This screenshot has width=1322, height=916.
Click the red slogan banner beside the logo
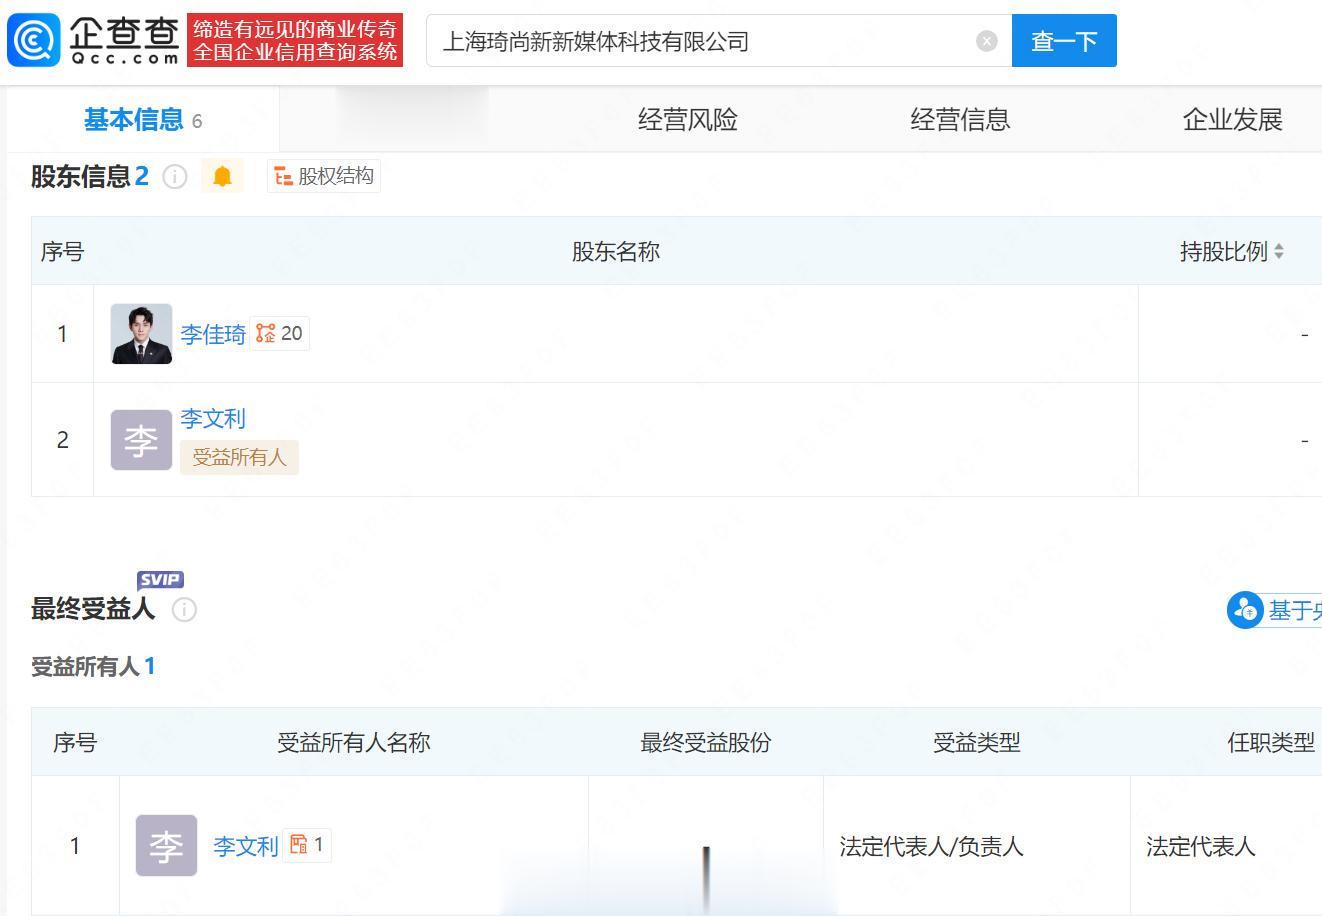[295, 41]
